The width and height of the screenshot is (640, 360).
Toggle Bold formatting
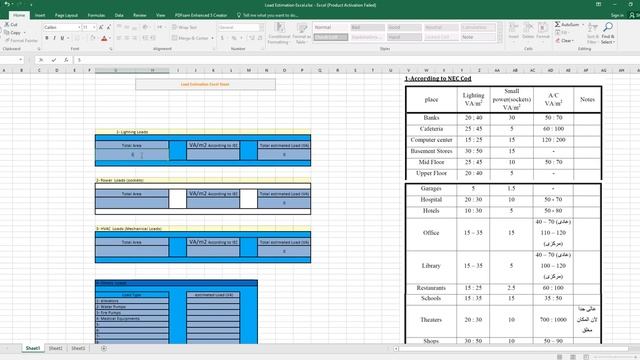pos(47,38)
